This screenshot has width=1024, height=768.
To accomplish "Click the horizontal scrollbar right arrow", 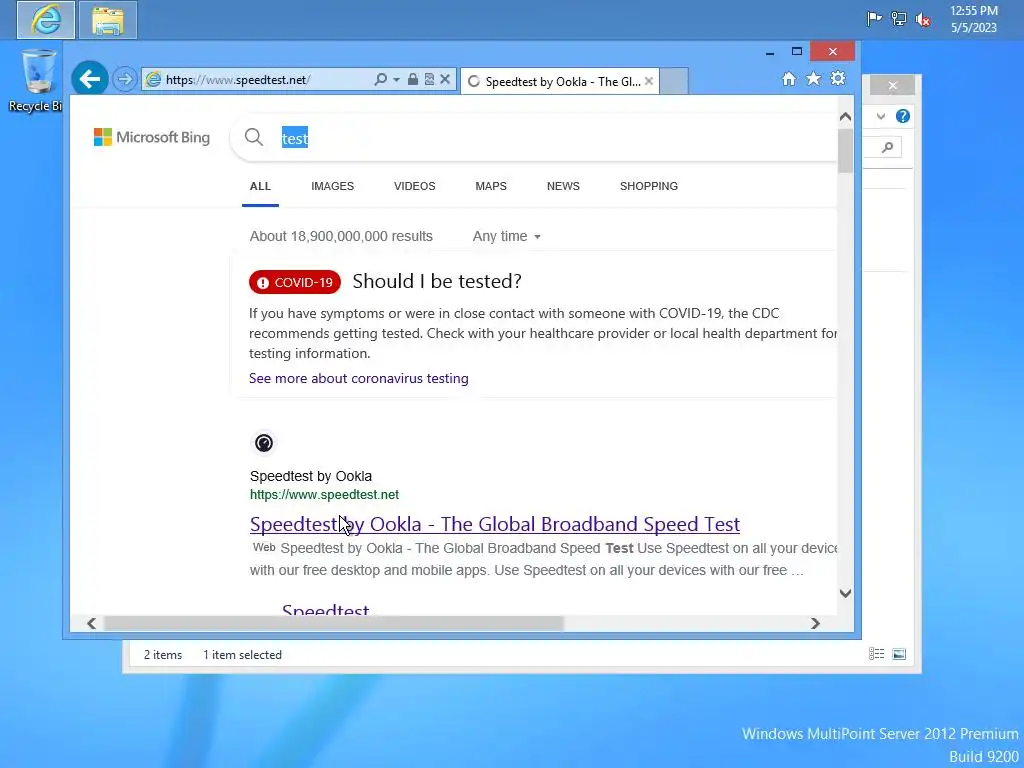I will [815, 623].
